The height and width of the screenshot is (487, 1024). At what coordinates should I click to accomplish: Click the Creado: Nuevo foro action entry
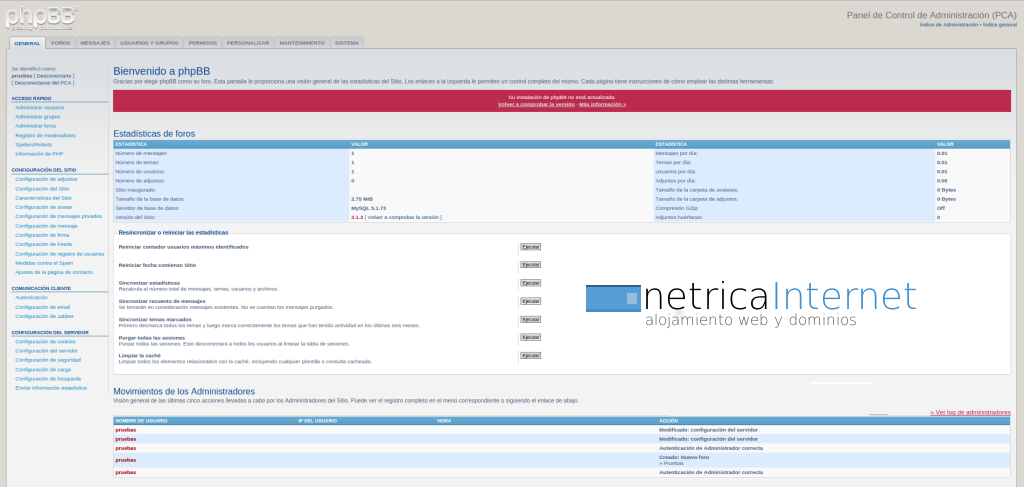point(684,460)
